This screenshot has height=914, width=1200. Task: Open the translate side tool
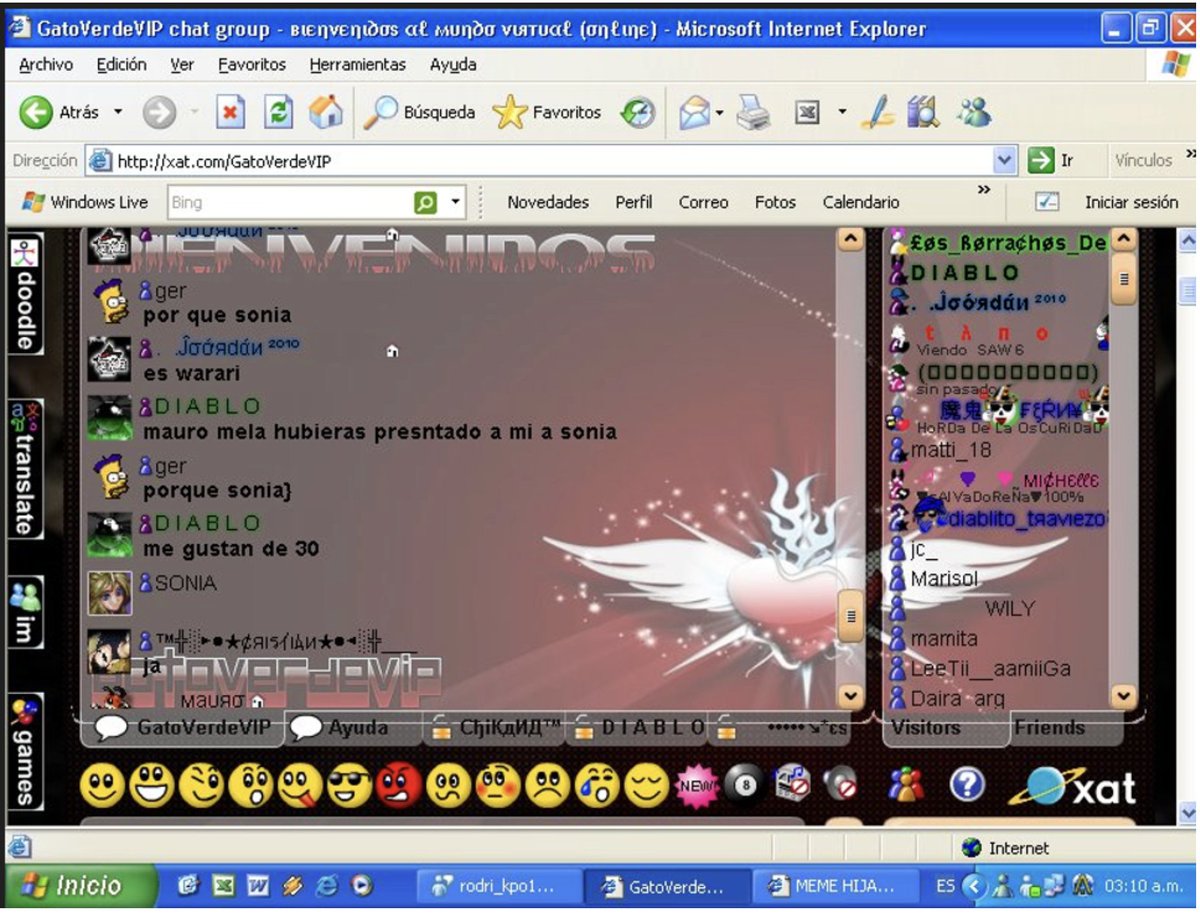24,468
